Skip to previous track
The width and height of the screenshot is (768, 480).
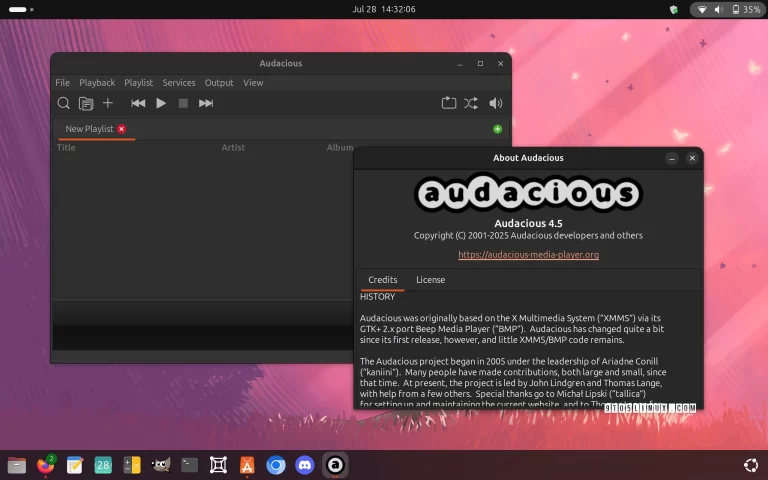pyautogui.click(x=138, y=103)
